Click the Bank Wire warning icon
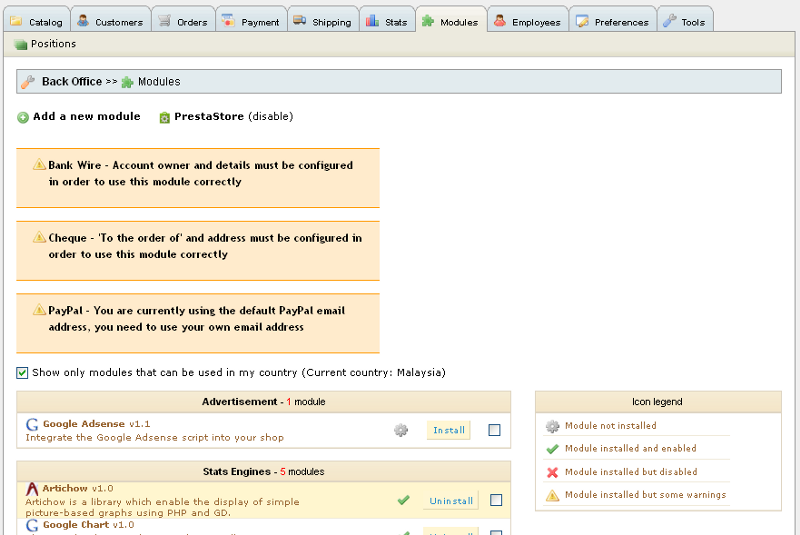Viewport: 800px width, 535px height. pyautogui.click(x=39, y=164)
